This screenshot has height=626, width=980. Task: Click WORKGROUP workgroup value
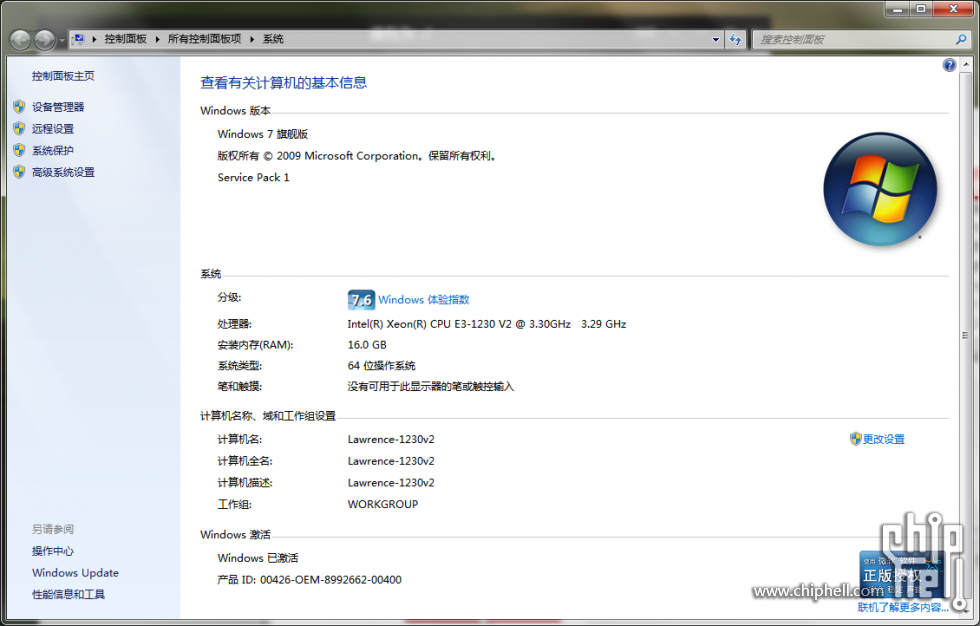(382, 504)
